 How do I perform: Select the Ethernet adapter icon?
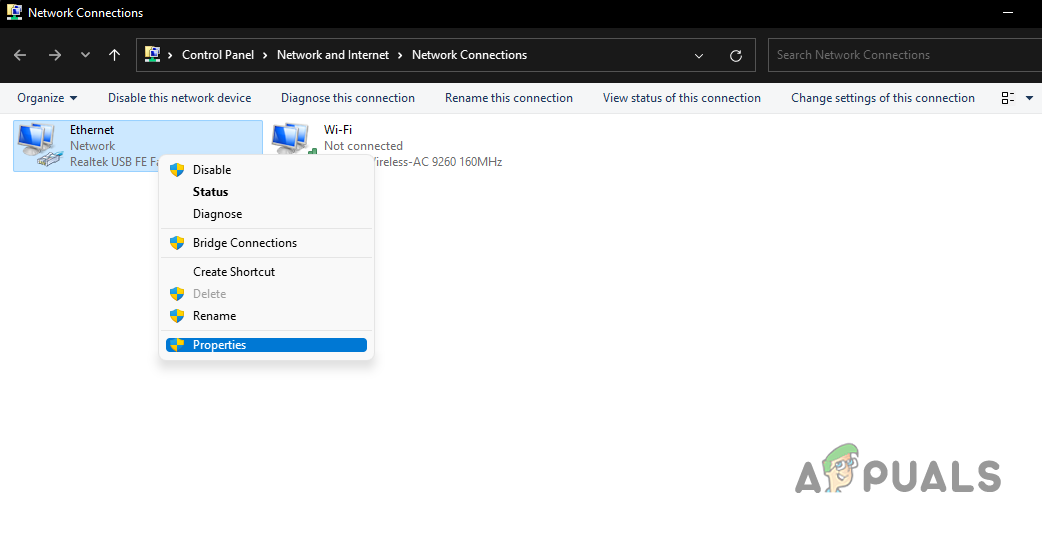click(39, 143)
